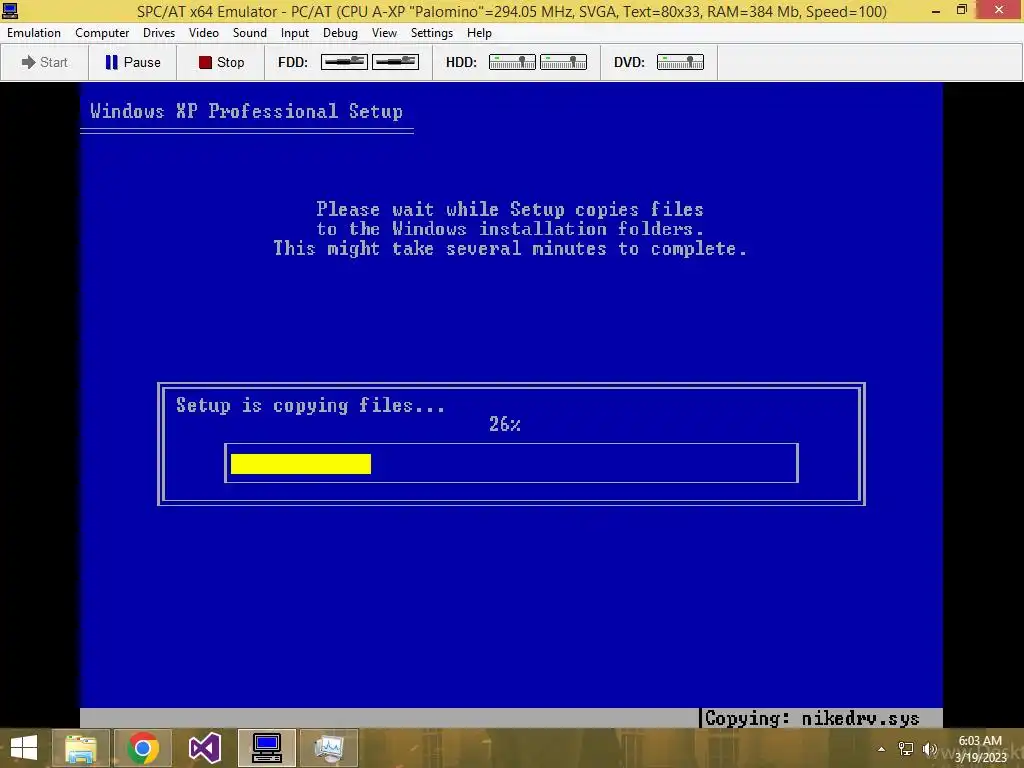This screenshot has width=1024, height=768.
Task: Click the second HDD drive icon
Action: (x=563, y=62)
